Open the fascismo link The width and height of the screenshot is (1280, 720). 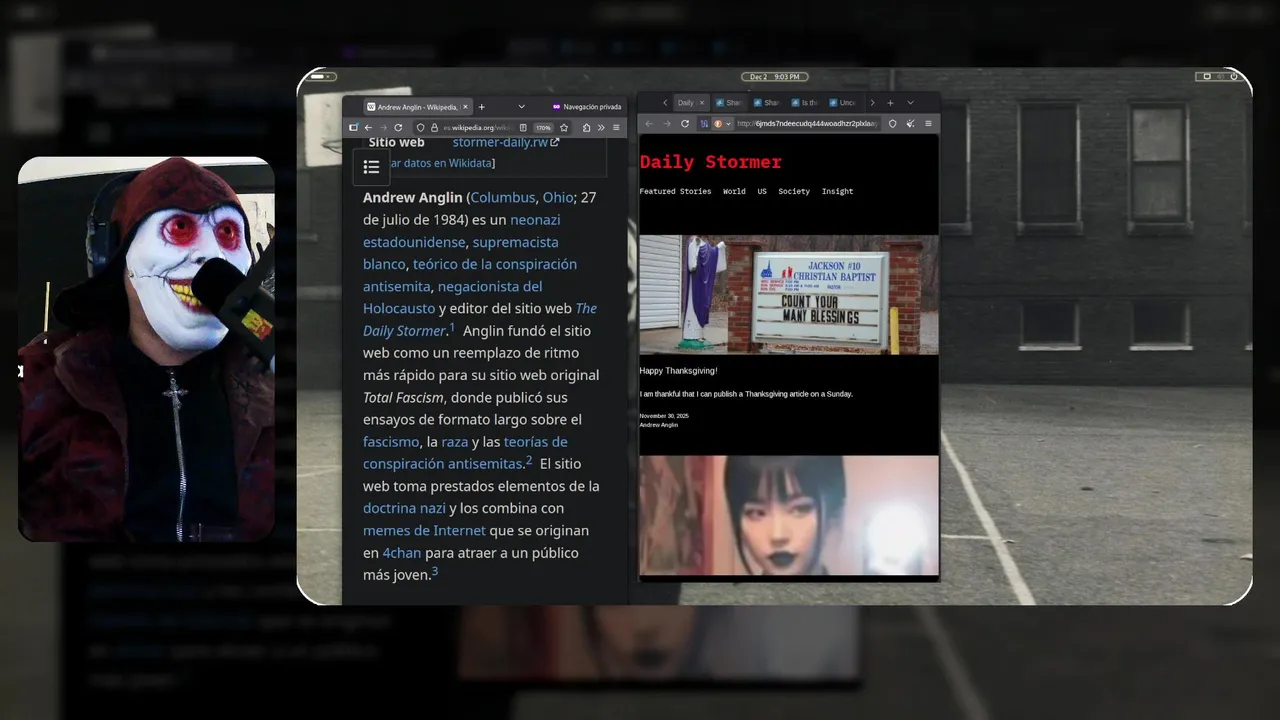(x=391, y=442)
